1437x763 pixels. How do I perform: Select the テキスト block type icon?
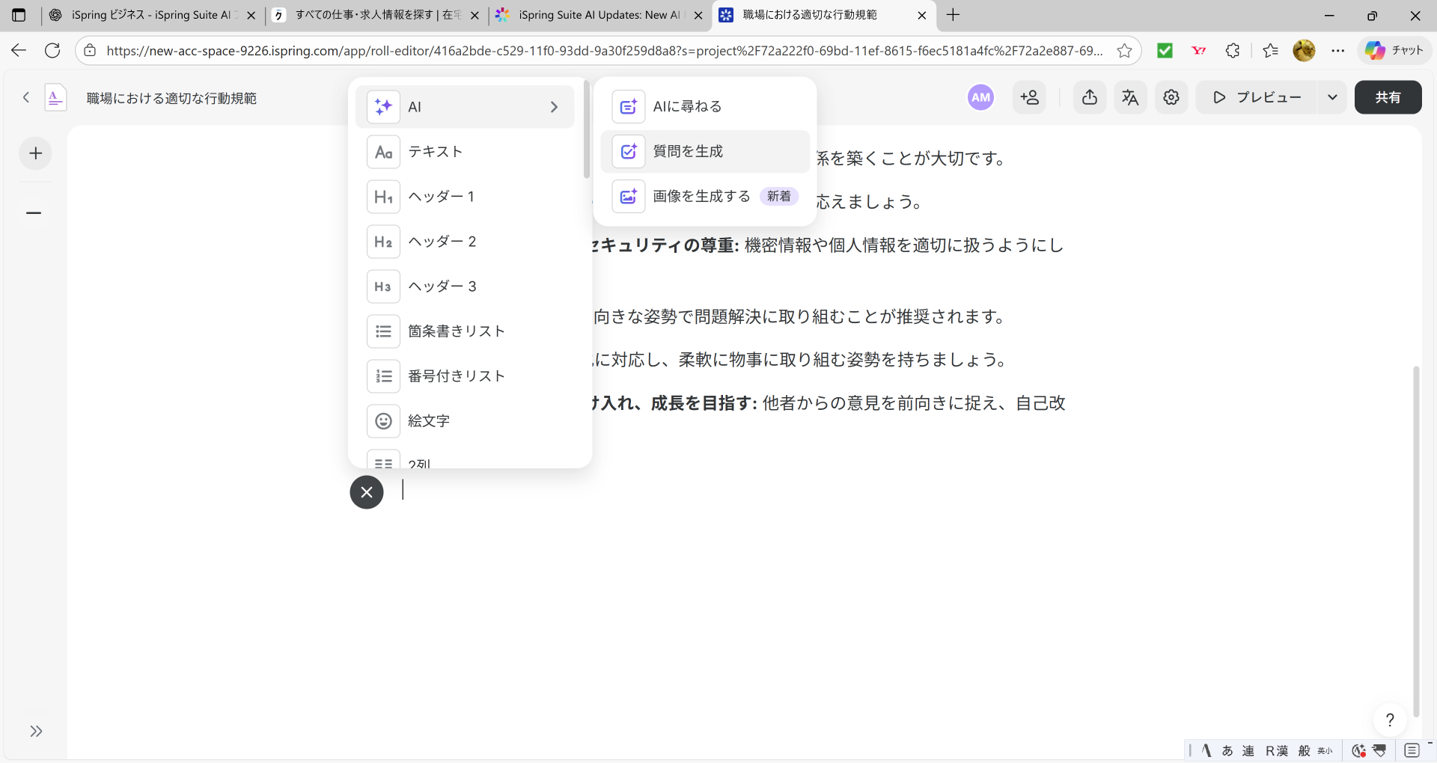pos(383,151)
